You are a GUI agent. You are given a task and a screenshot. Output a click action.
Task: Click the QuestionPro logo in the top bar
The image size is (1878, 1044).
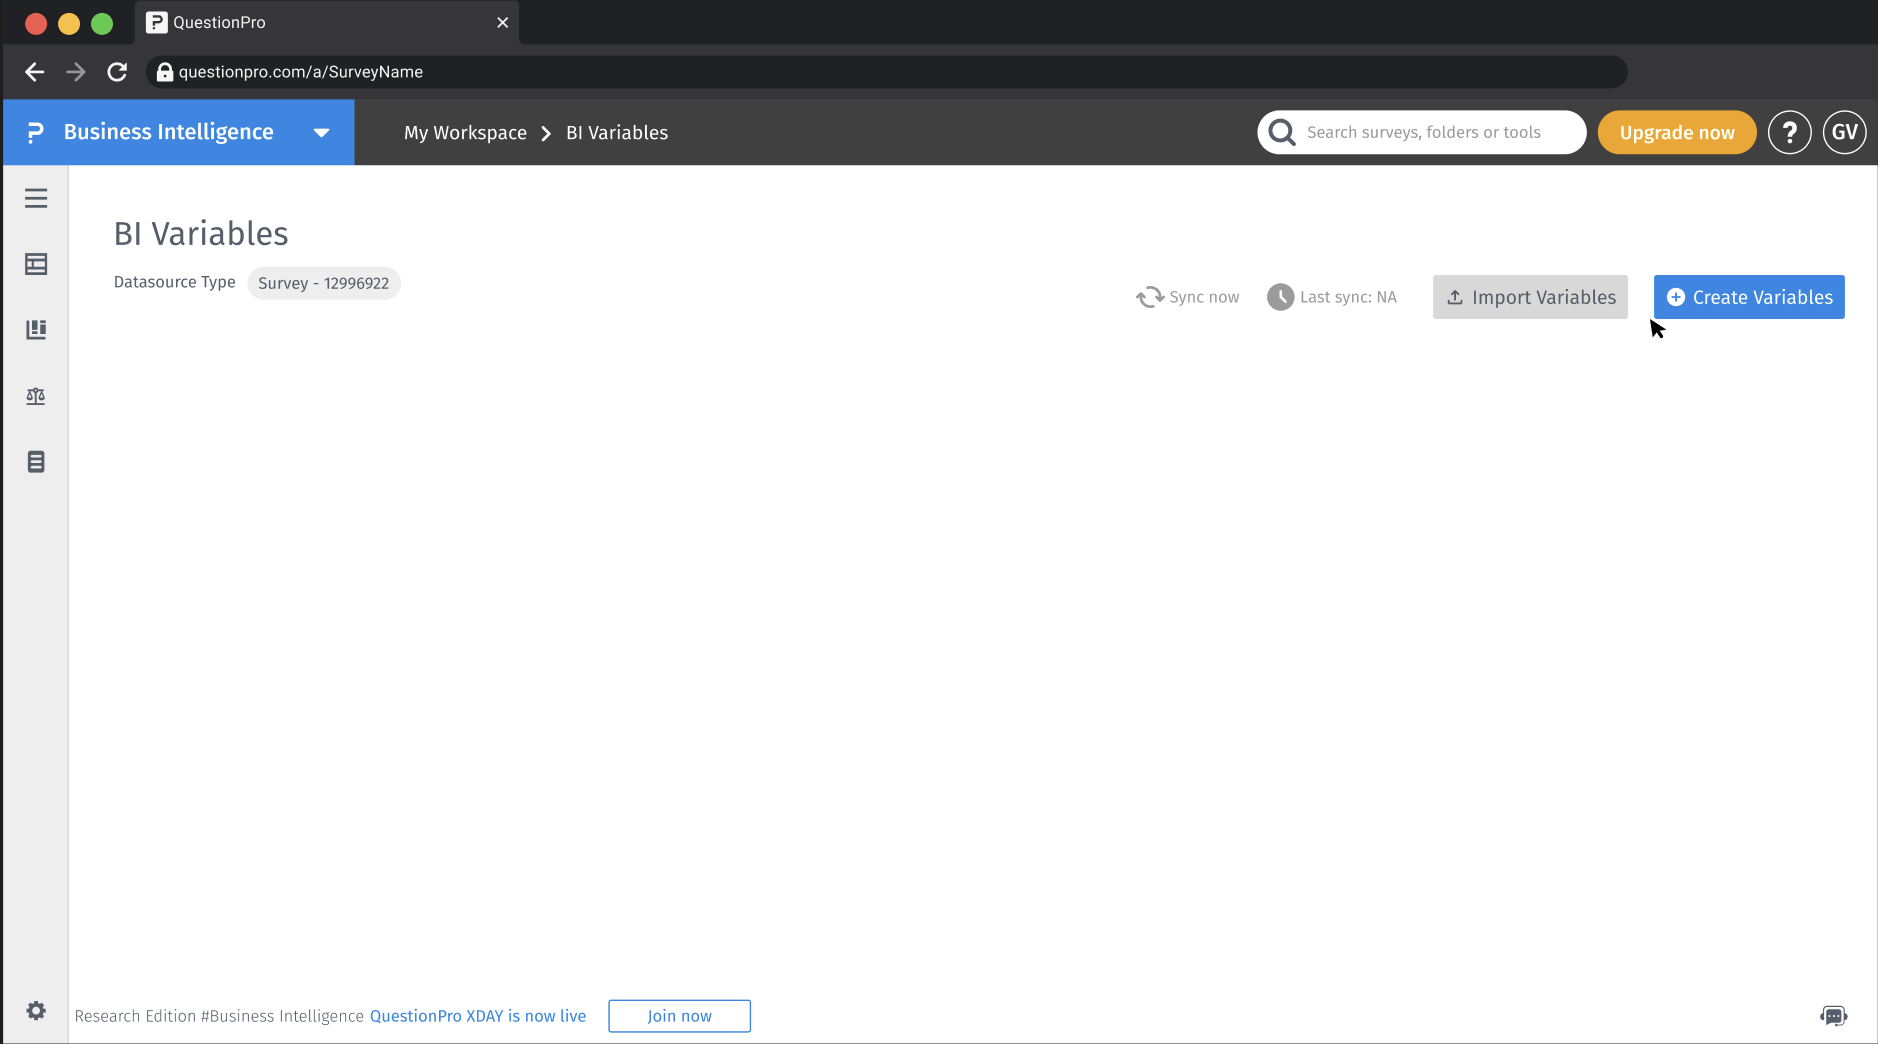tap(35, 132)
